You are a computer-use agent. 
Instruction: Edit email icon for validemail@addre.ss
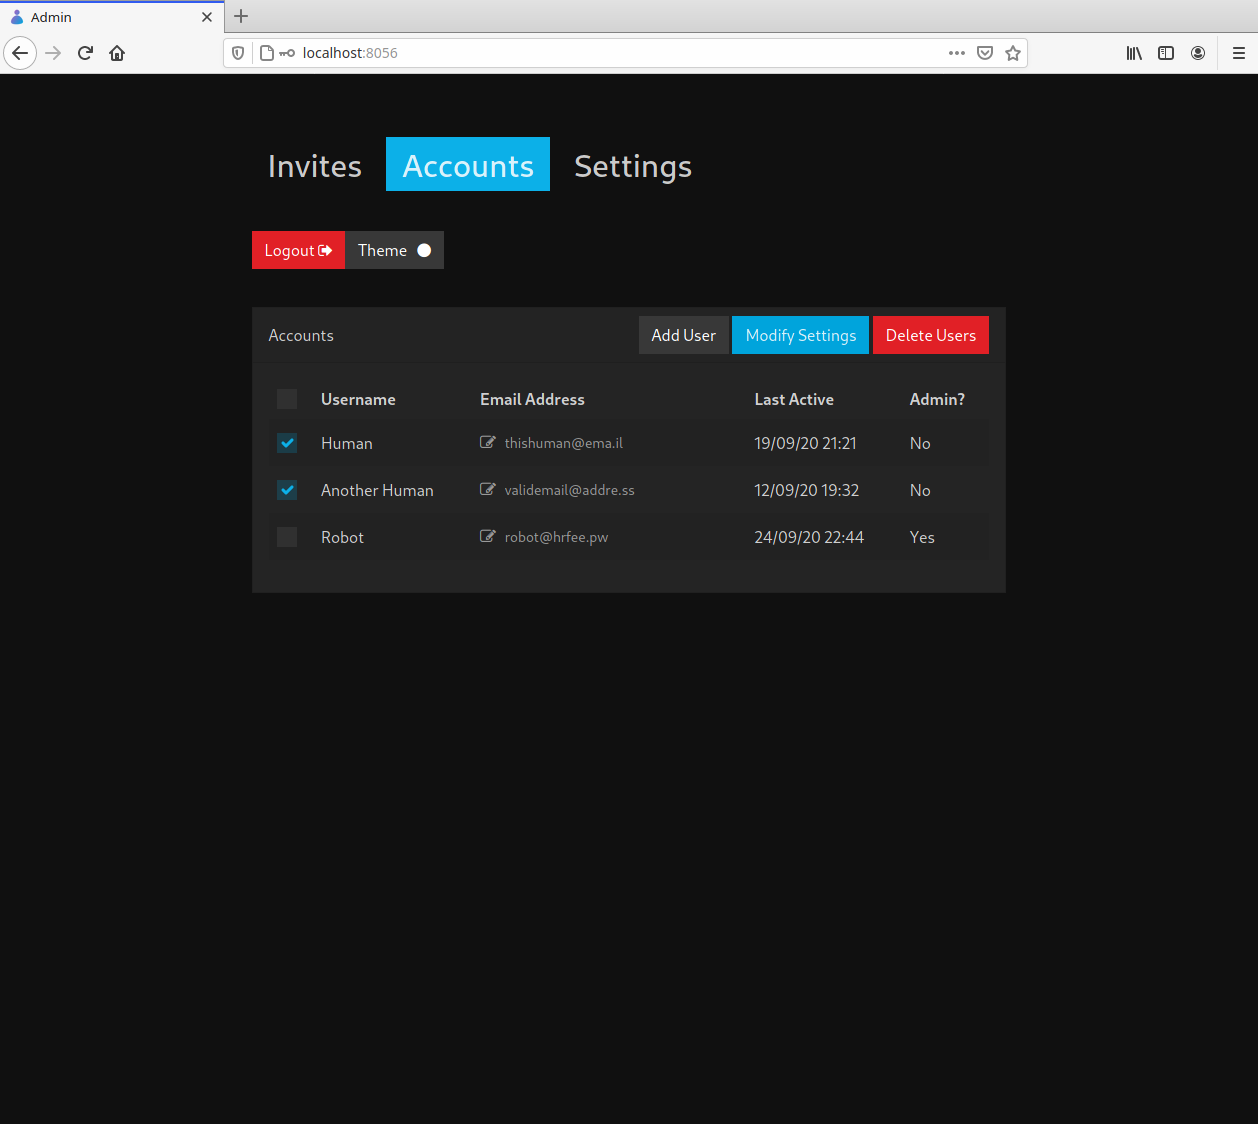point(488,489)
